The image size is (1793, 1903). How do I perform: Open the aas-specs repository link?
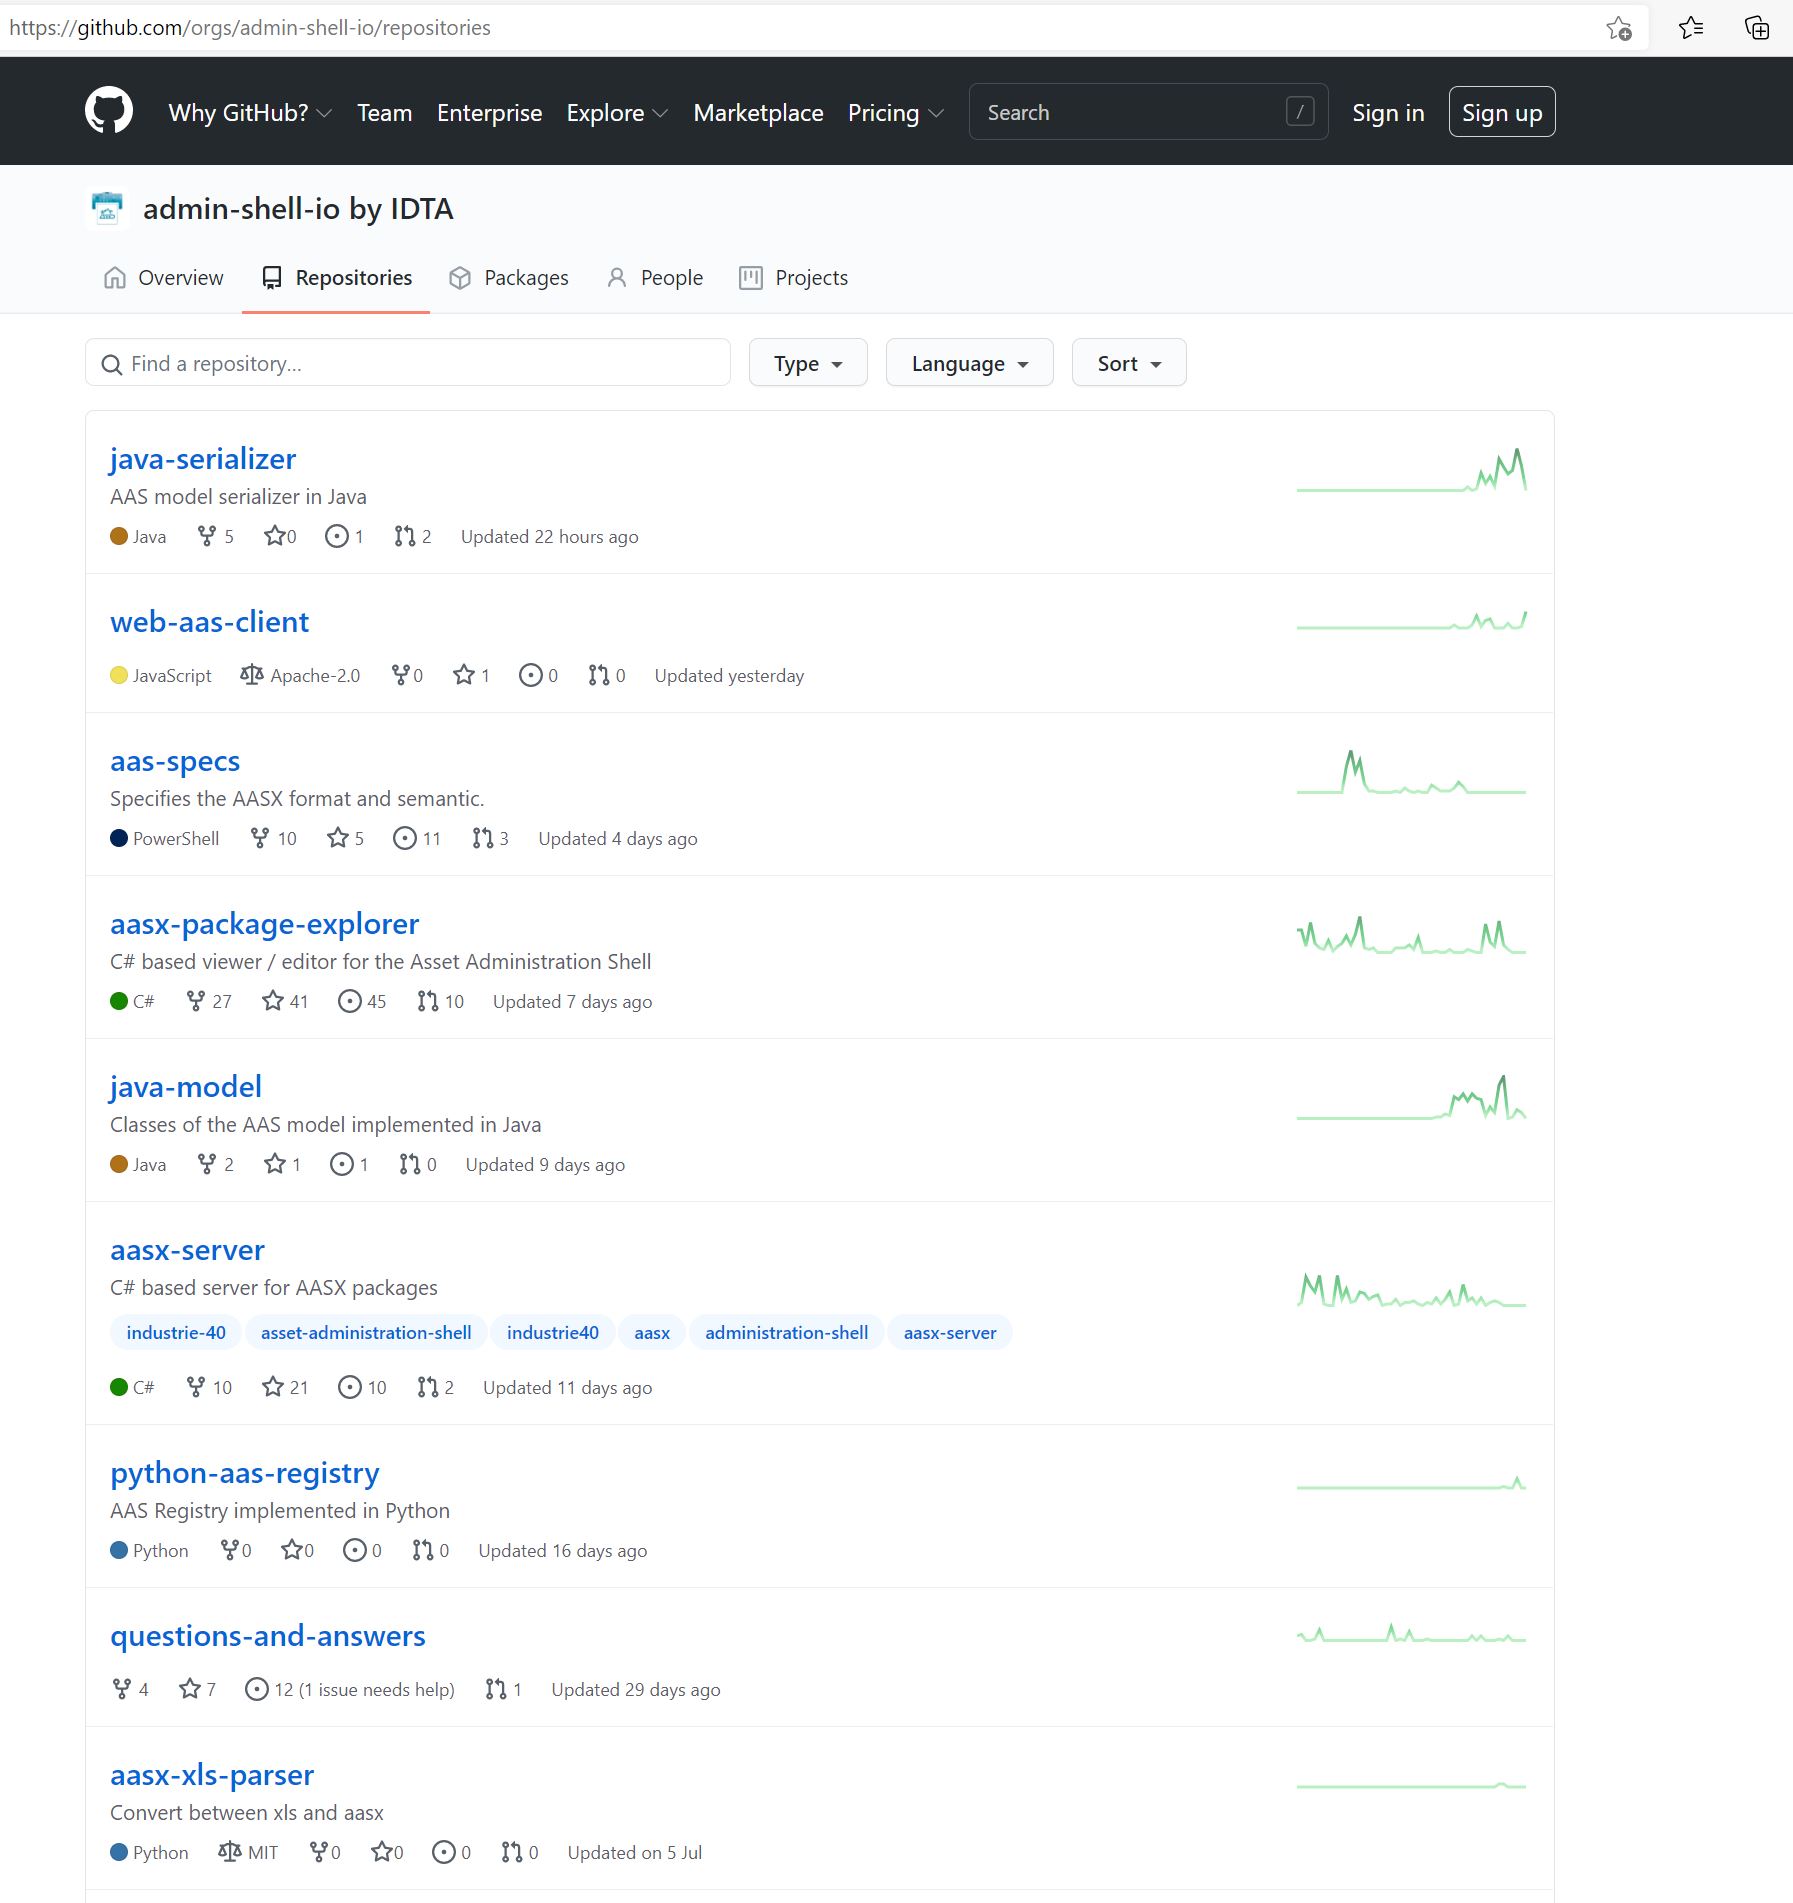click(175, 761)
